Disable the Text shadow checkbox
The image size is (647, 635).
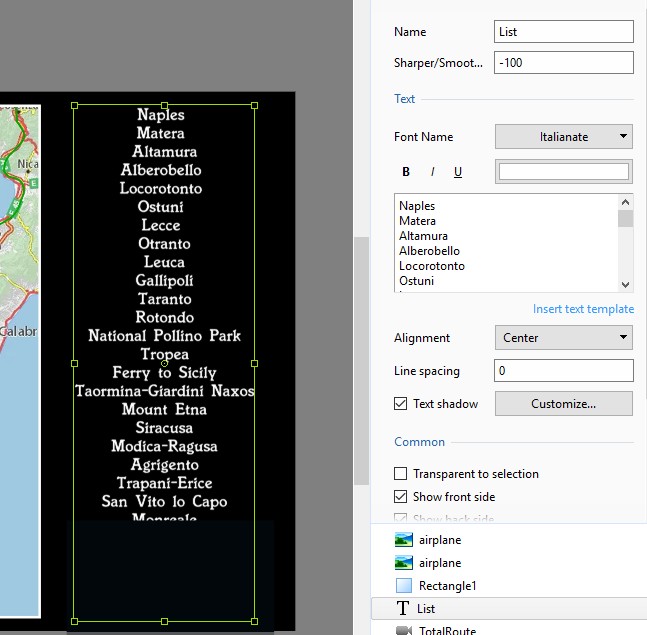pyautogui.click(x=401, y=404)
